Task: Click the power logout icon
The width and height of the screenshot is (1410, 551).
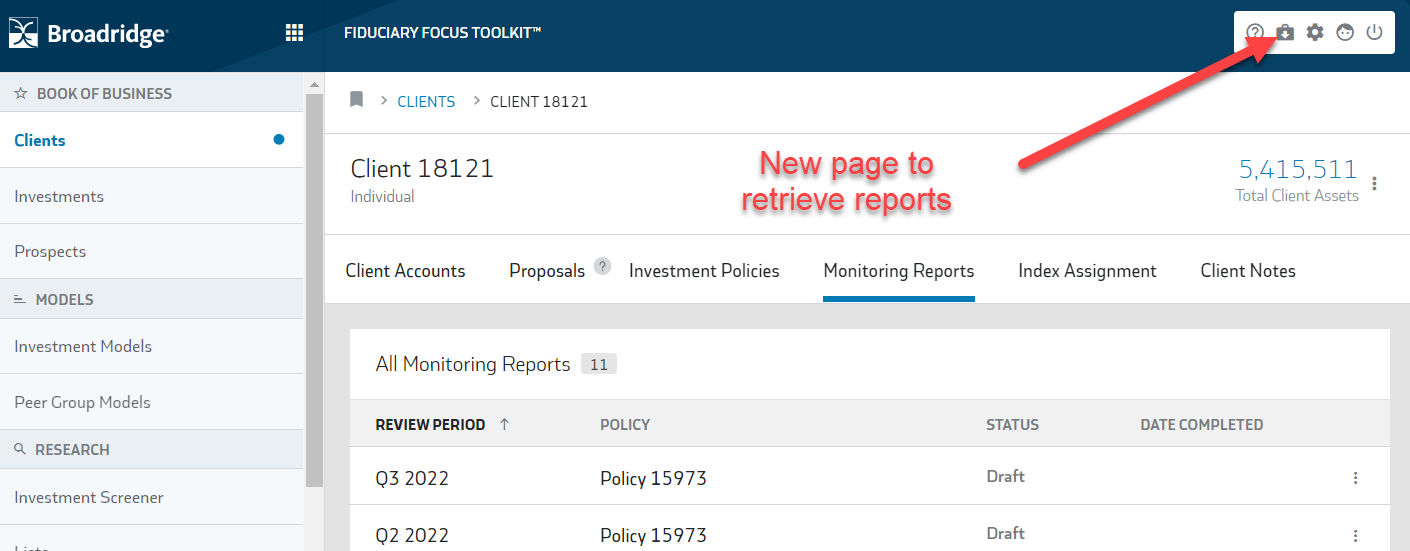Action: click(x=1375, y=33)
